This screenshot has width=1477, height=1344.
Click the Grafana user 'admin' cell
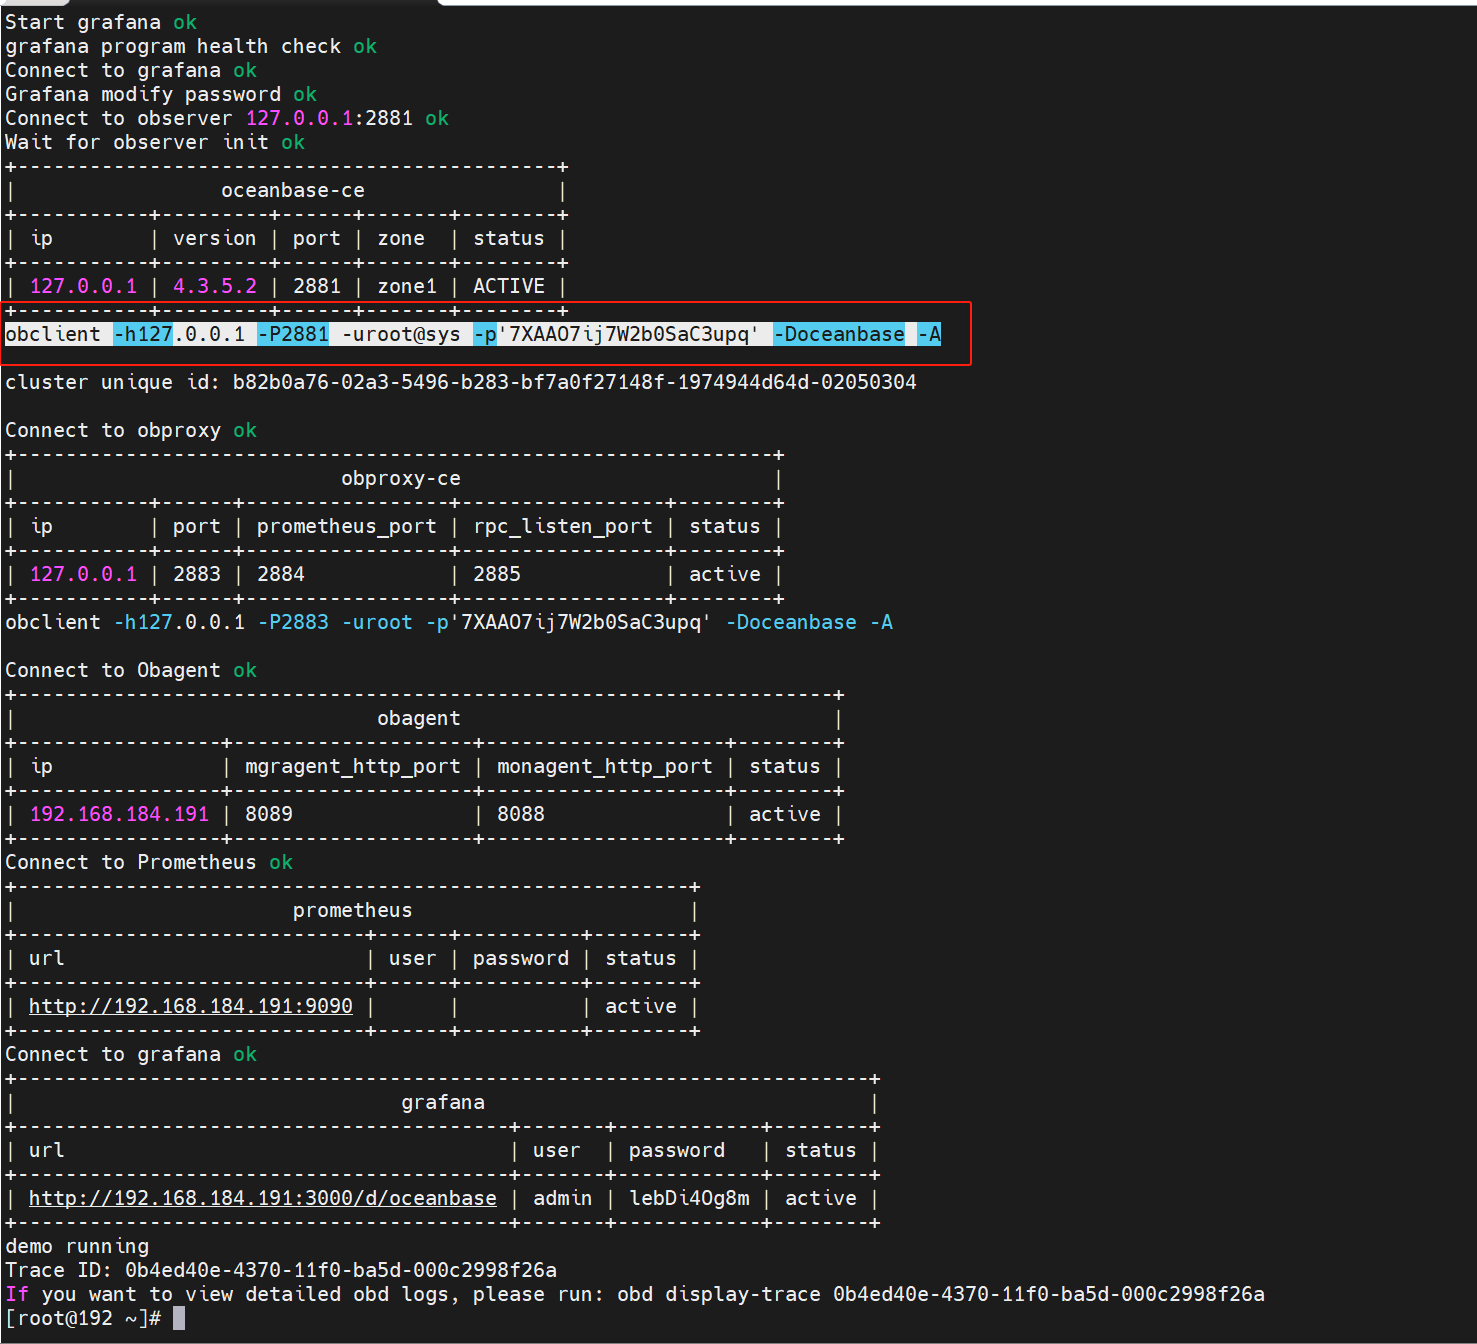[x=562, y=1198]
